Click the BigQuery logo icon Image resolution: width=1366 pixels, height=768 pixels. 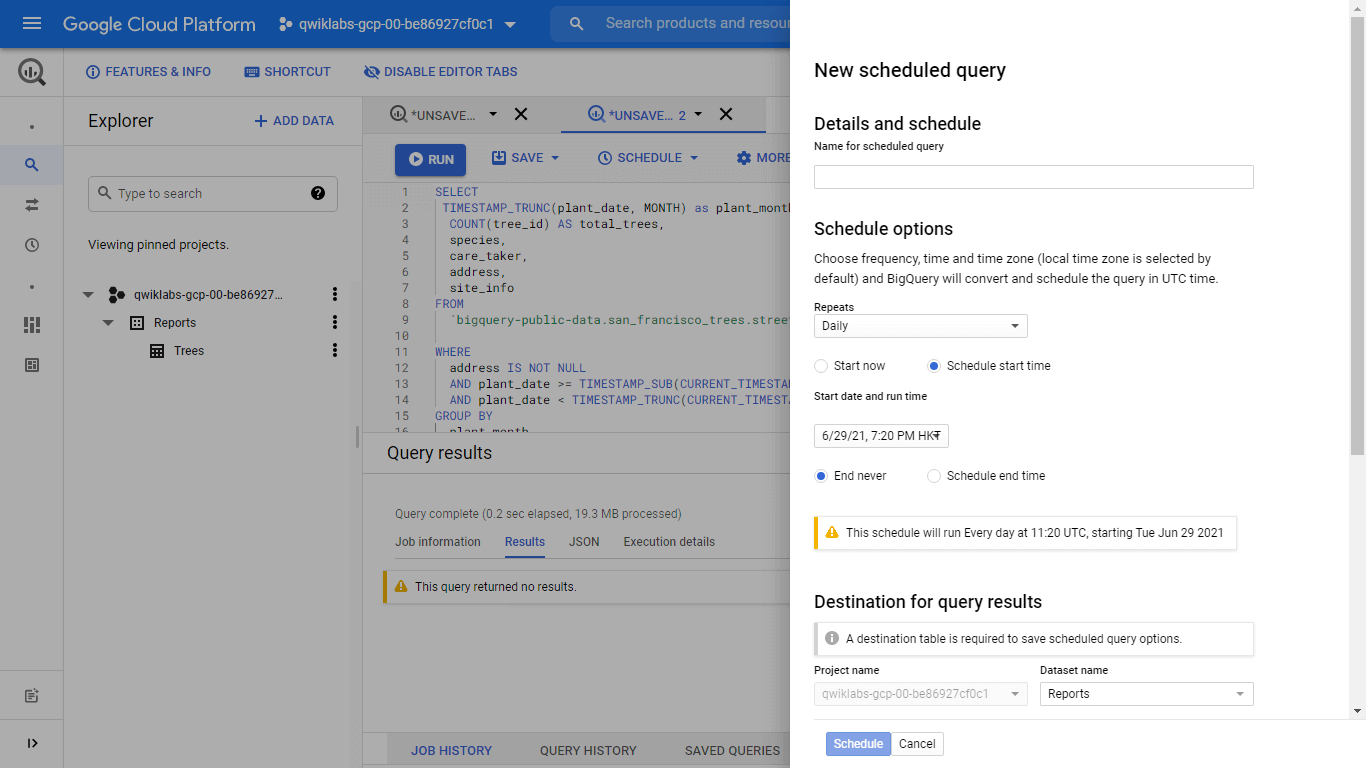click(32, 72)
